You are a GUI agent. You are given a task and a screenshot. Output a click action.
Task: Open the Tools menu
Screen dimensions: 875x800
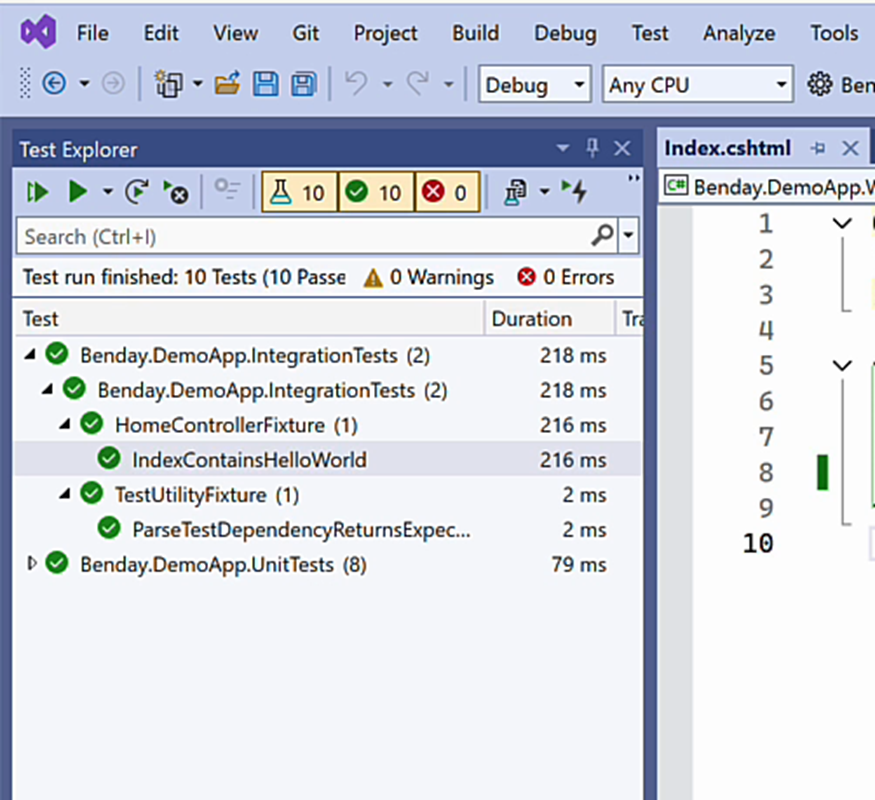pos(834,33)
